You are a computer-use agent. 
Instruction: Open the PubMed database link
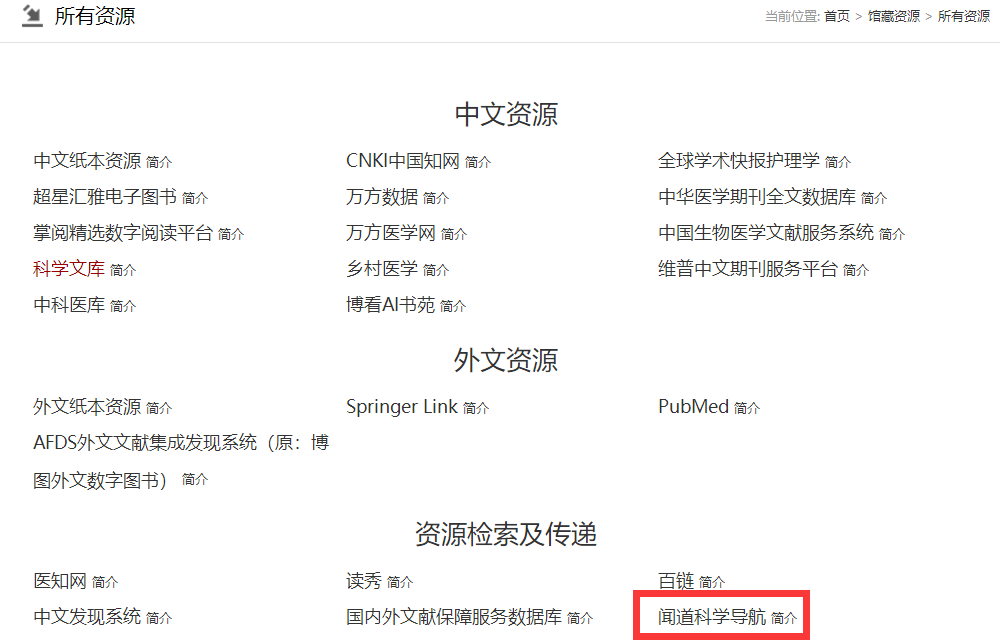pos(693,407)
